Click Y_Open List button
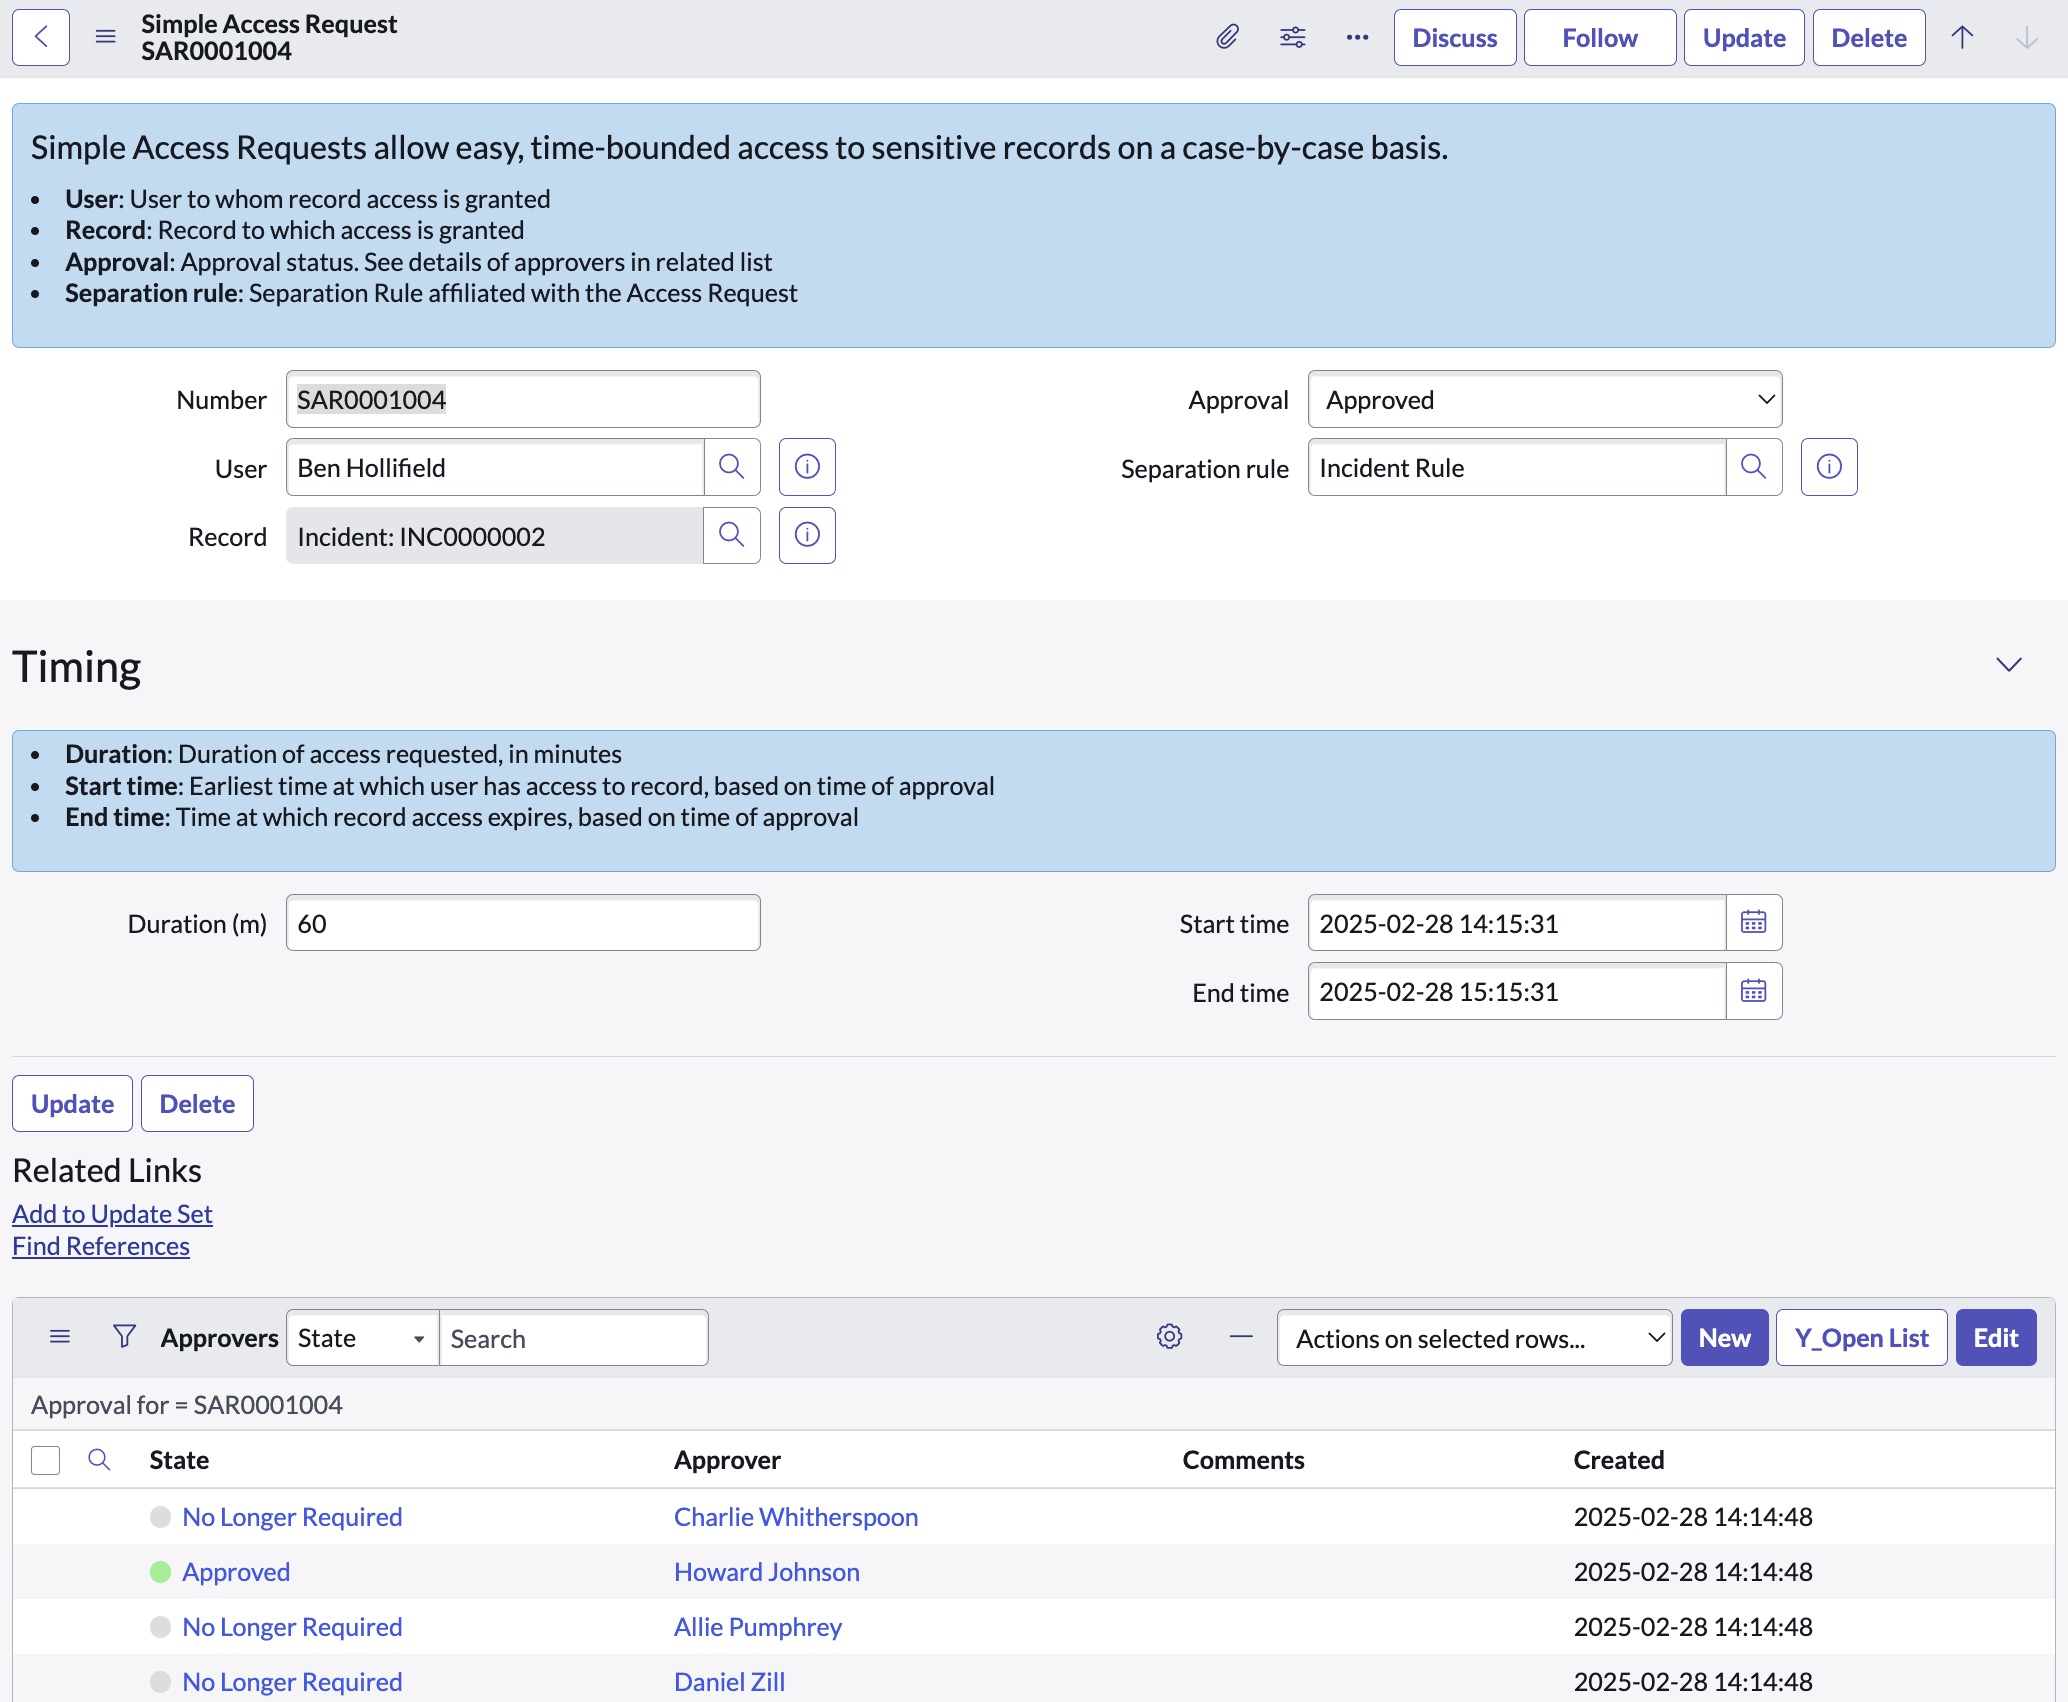 [1861, 1338]
